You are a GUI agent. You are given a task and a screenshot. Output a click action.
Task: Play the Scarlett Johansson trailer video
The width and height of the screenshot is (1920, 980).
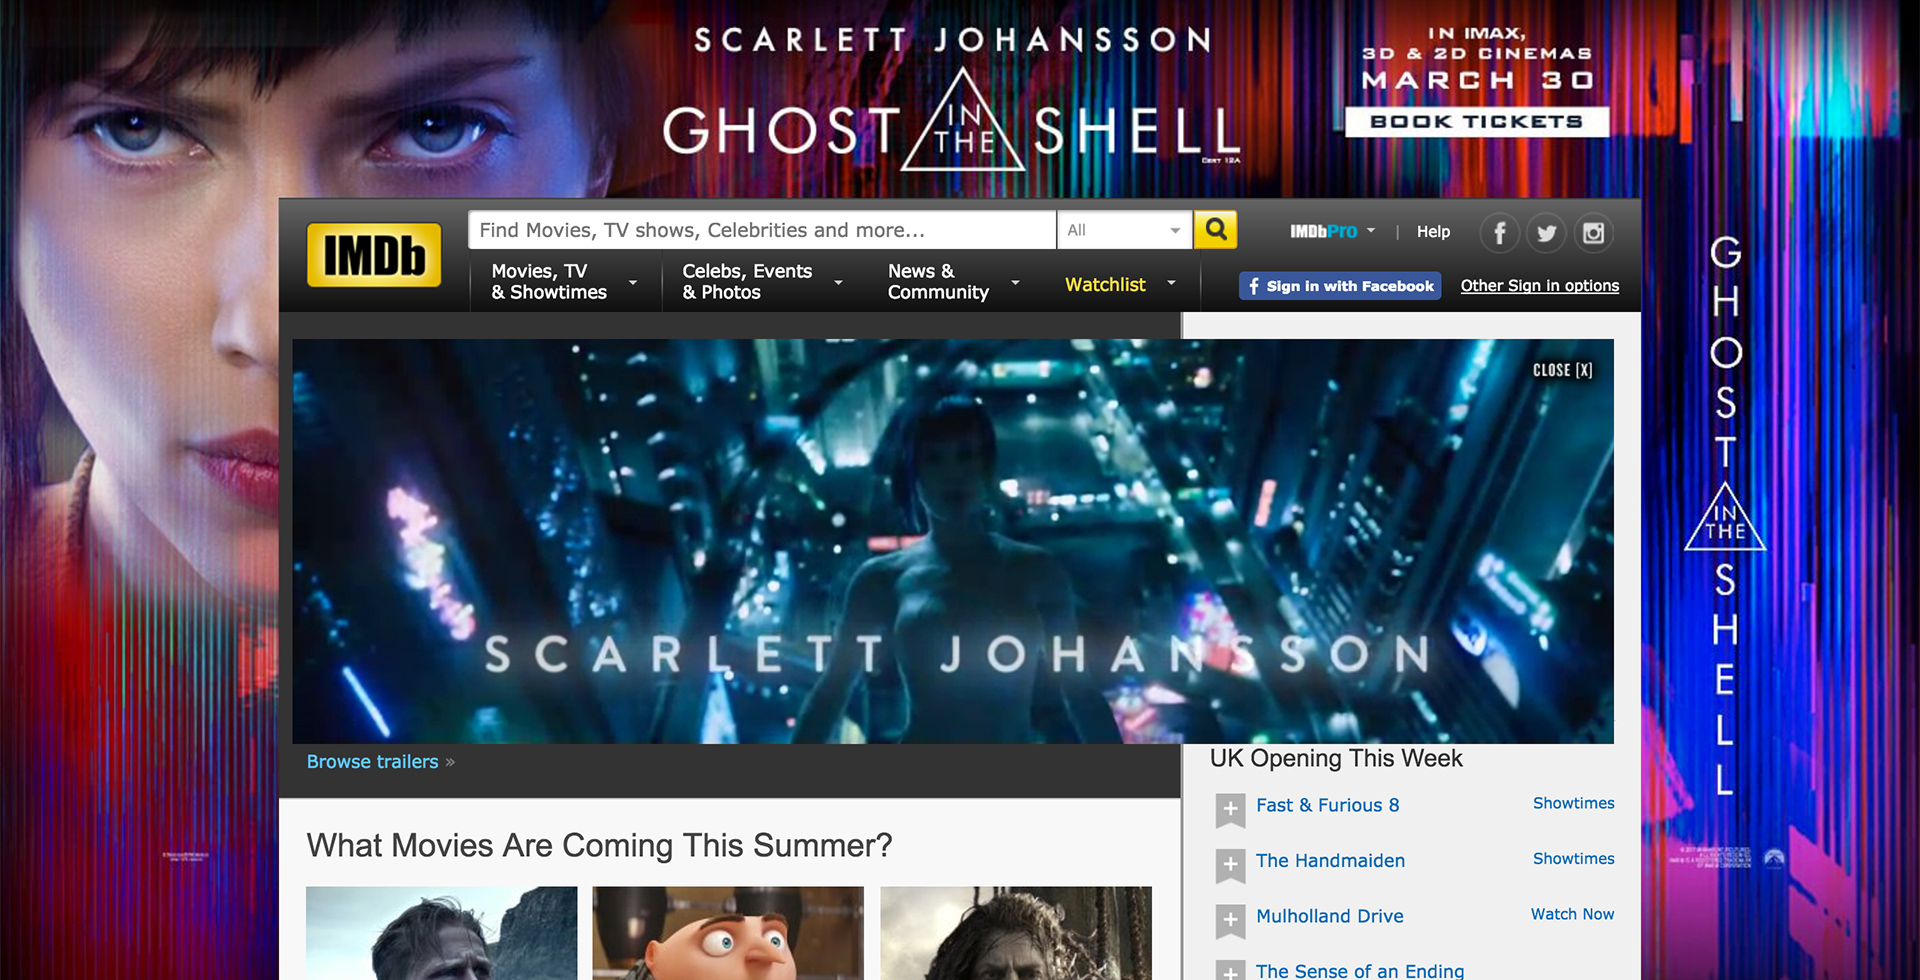(952, 541)
